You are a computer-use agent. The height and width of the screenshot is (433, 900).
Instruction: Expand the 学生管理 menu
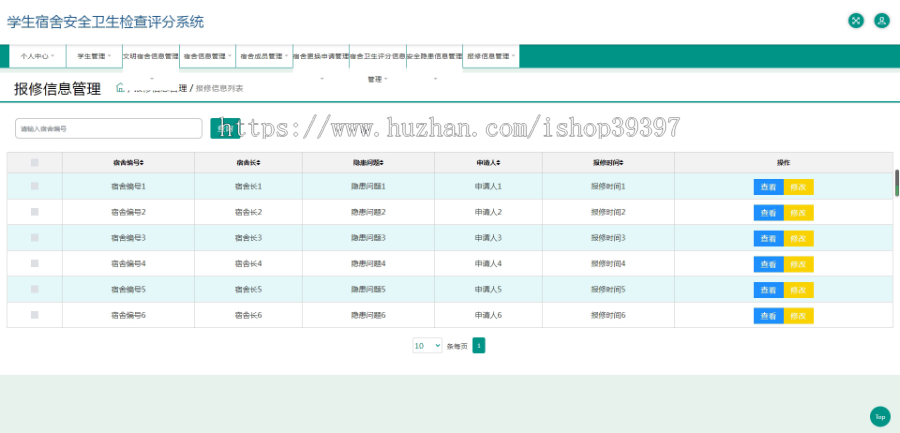pos(94,56)
